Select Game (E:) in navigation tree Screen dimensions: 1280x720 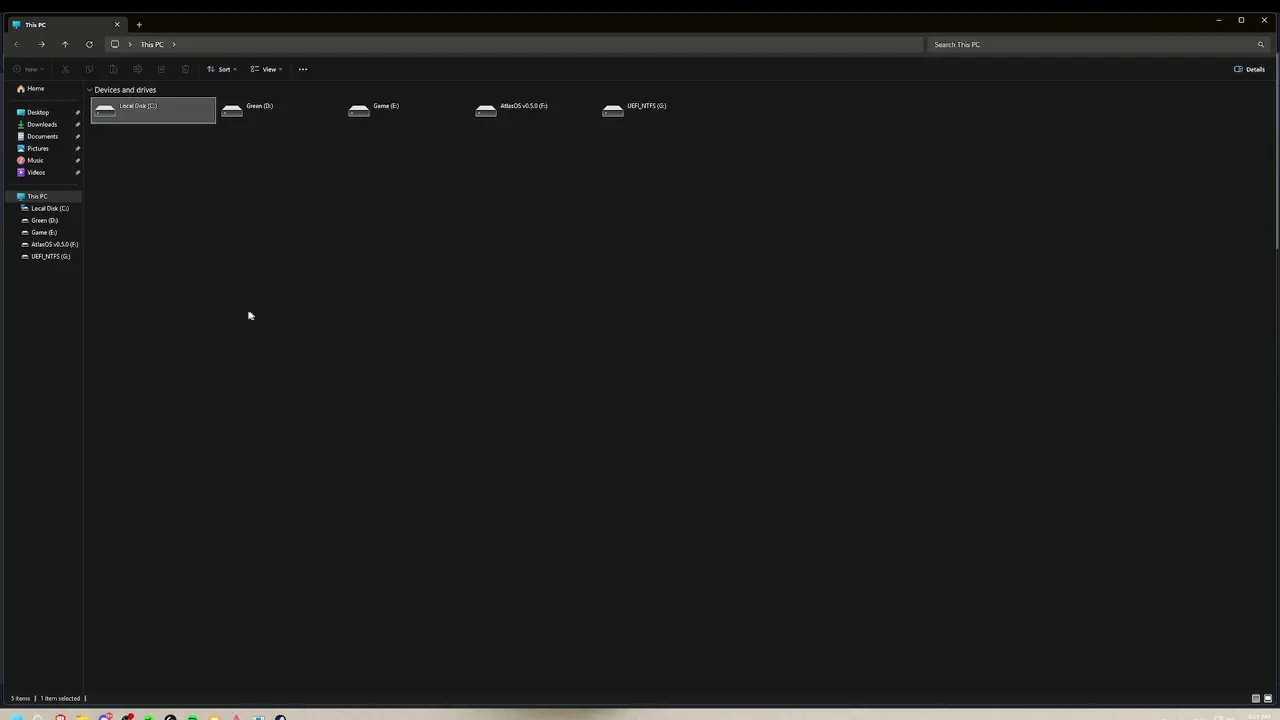point(43,232)
